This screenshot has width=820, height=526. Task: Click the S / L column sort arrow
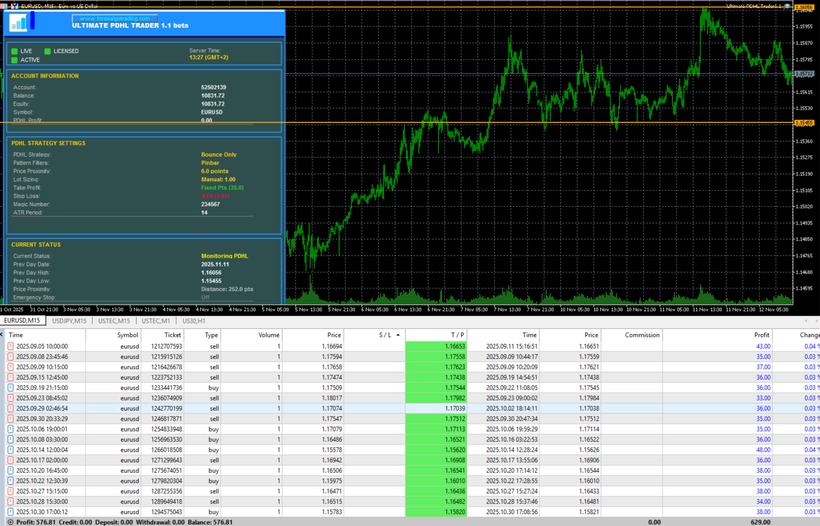click(x=398, y=335)
